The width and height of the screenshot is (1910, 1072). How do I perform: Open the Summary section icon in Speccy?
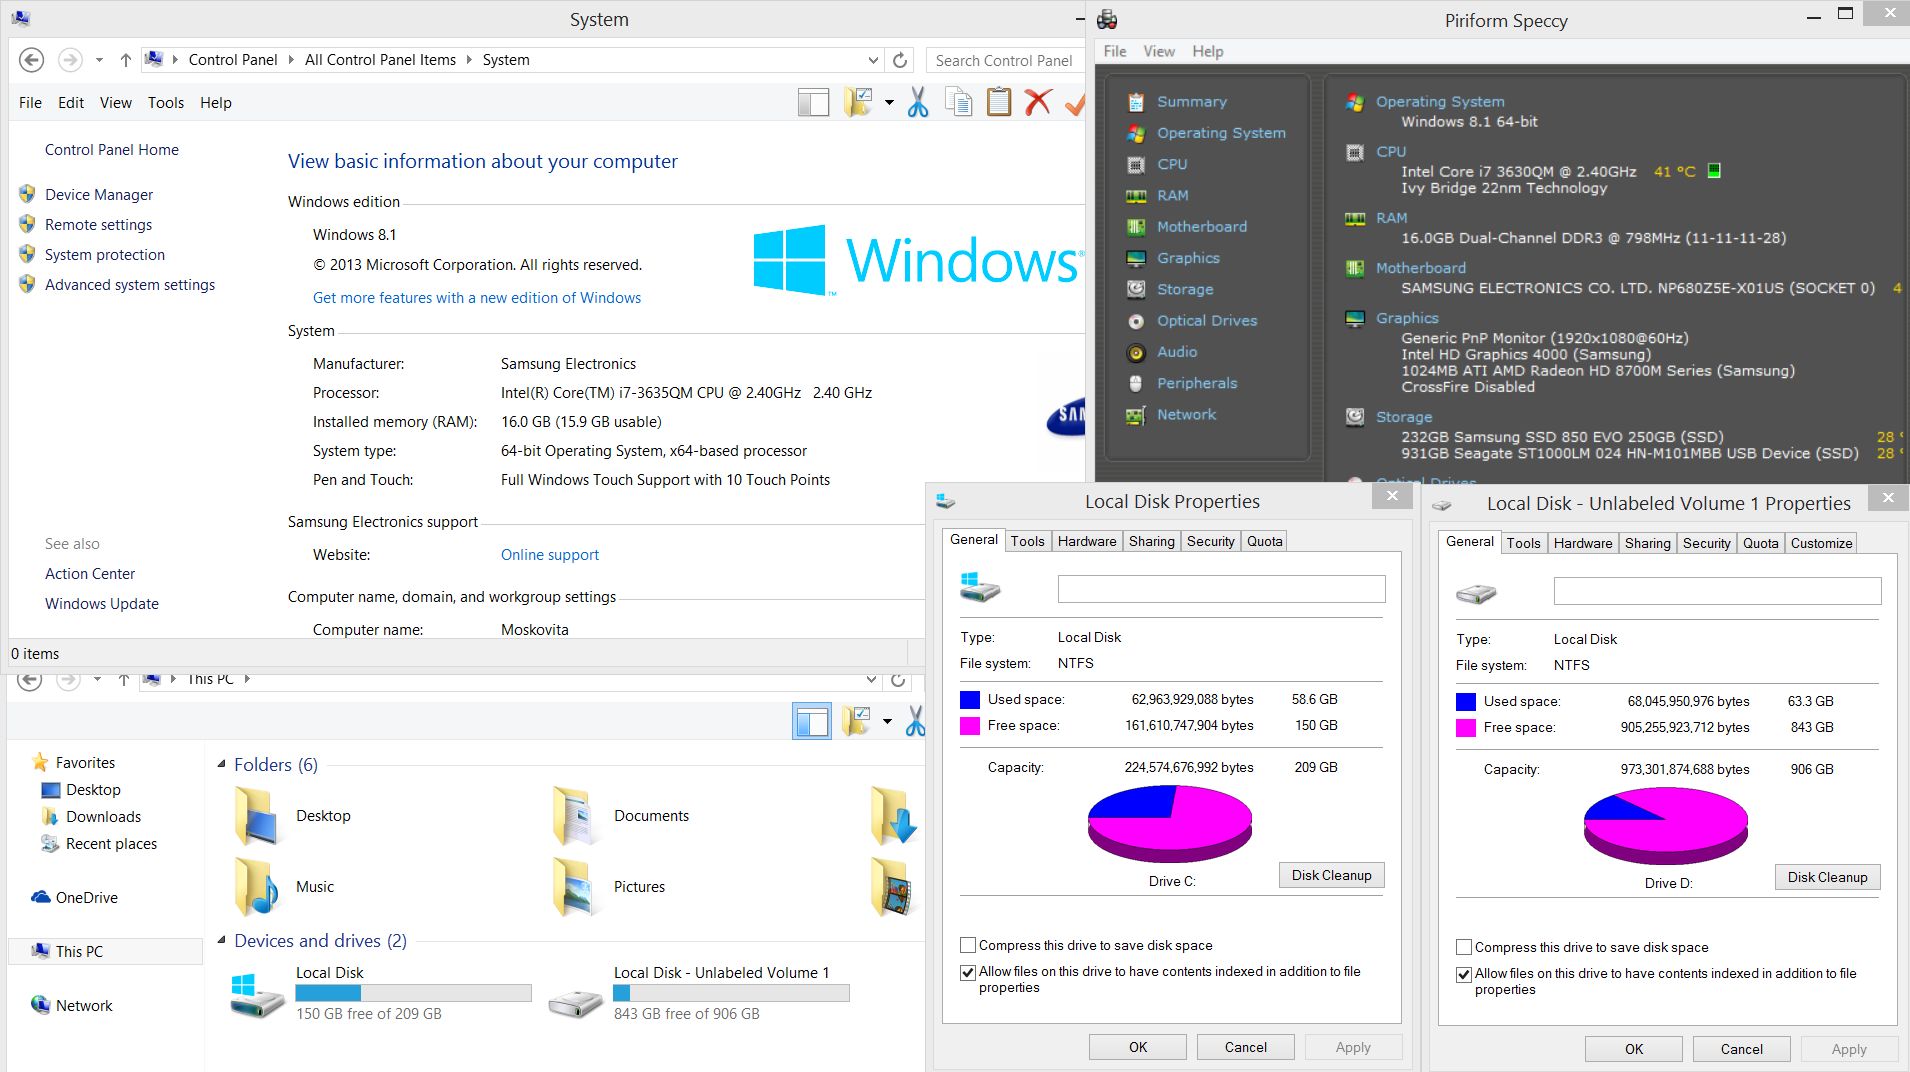(x=1136, y=102)
